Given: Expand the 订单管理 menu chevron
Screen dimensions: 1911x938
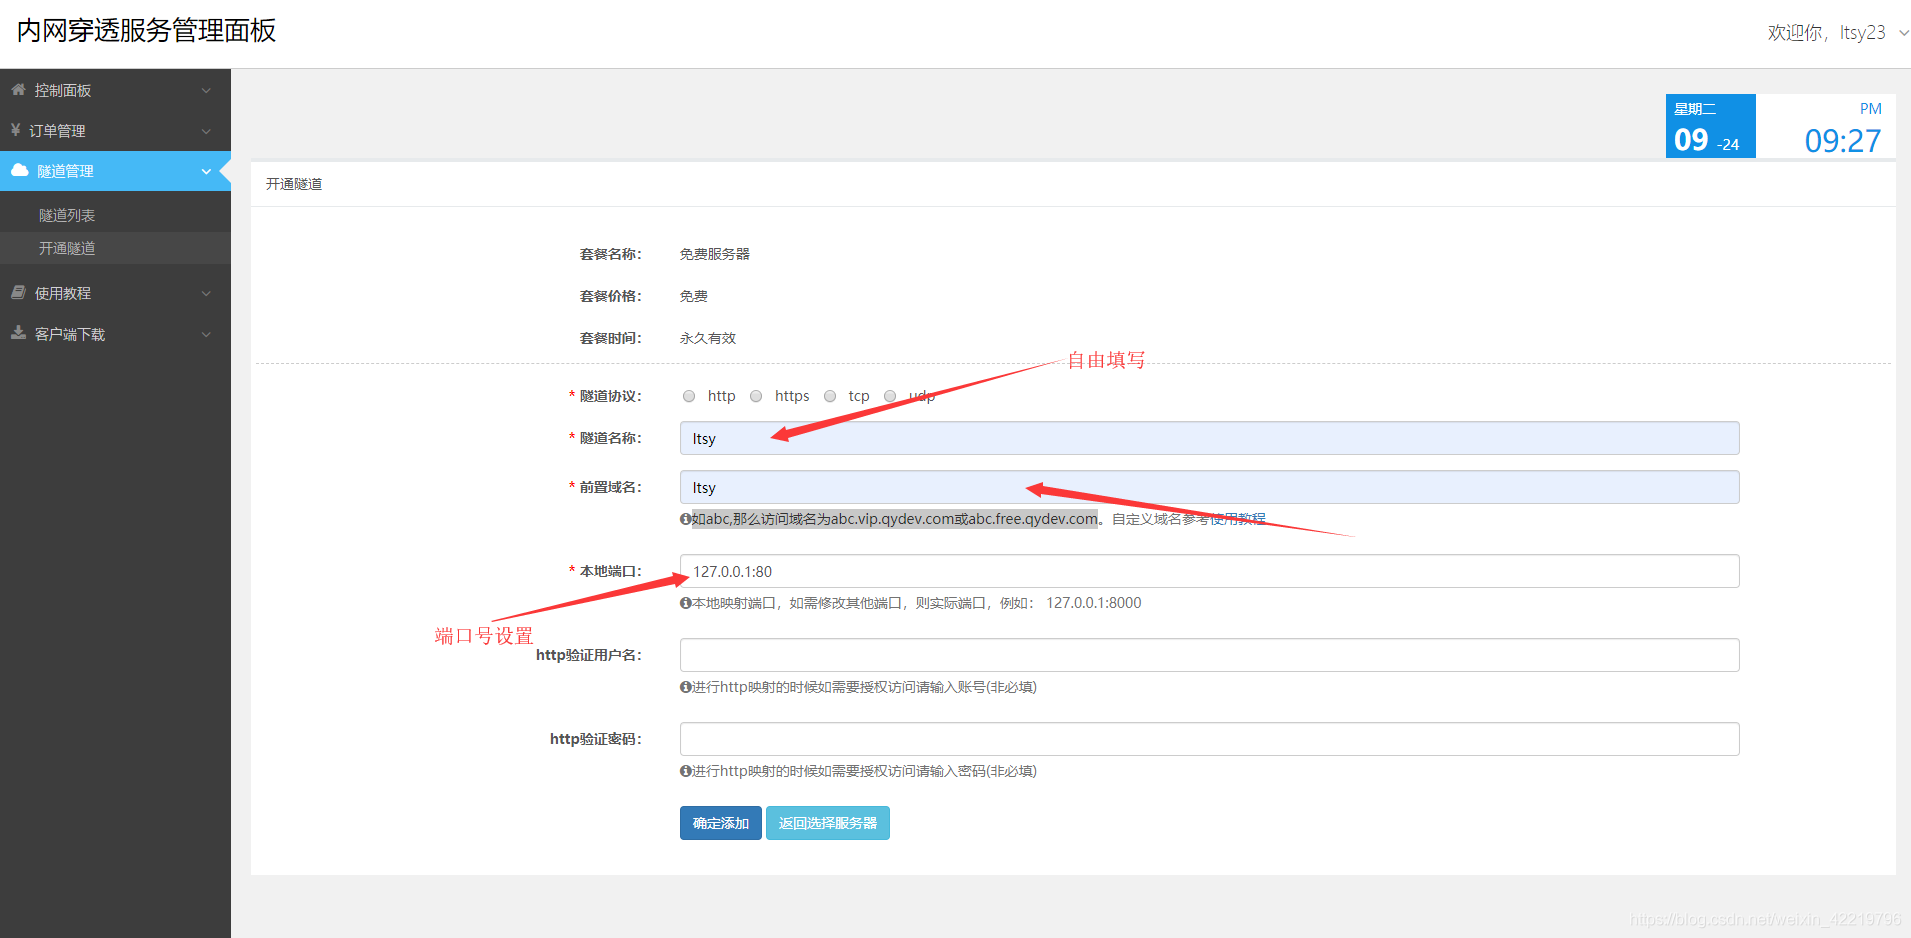Looking at the screenshot, I should pyautogui.click(x=206, y=131).
